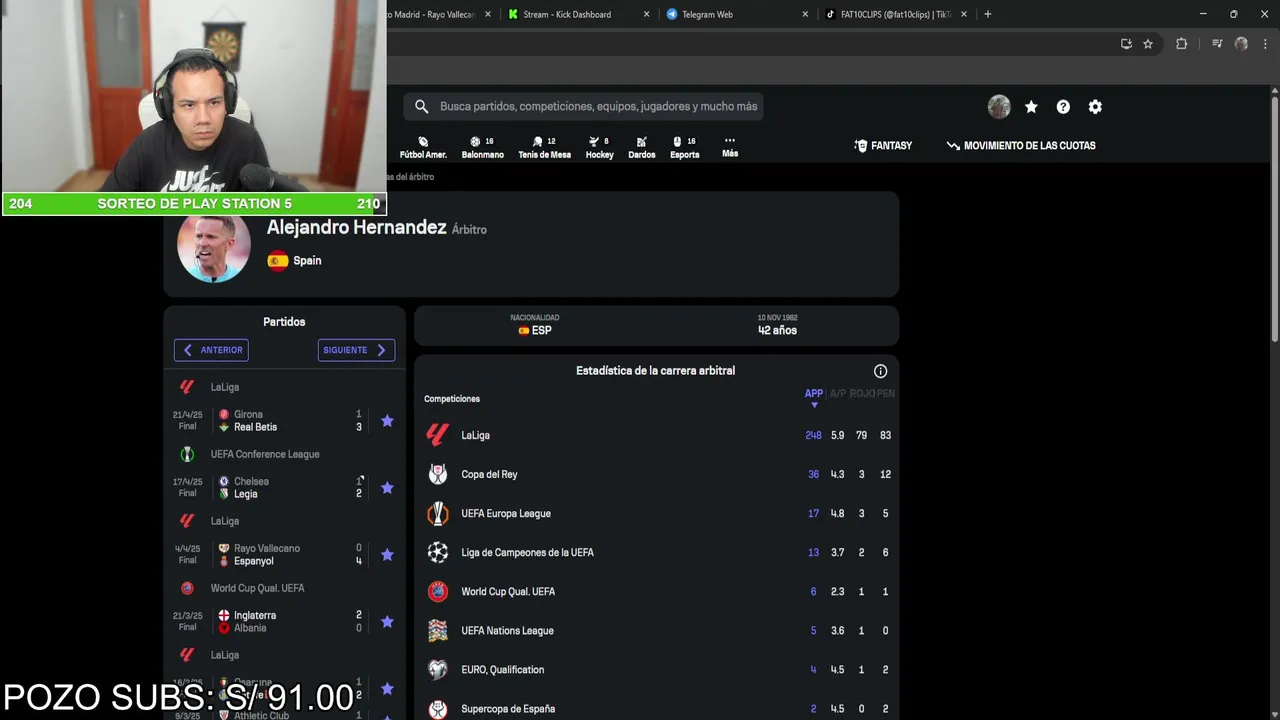The width and height of the screenshot is (1280, 720).
Task: Open browser extensions puzzle icon
Action: pyautogui.click(x=1181, y=44)
